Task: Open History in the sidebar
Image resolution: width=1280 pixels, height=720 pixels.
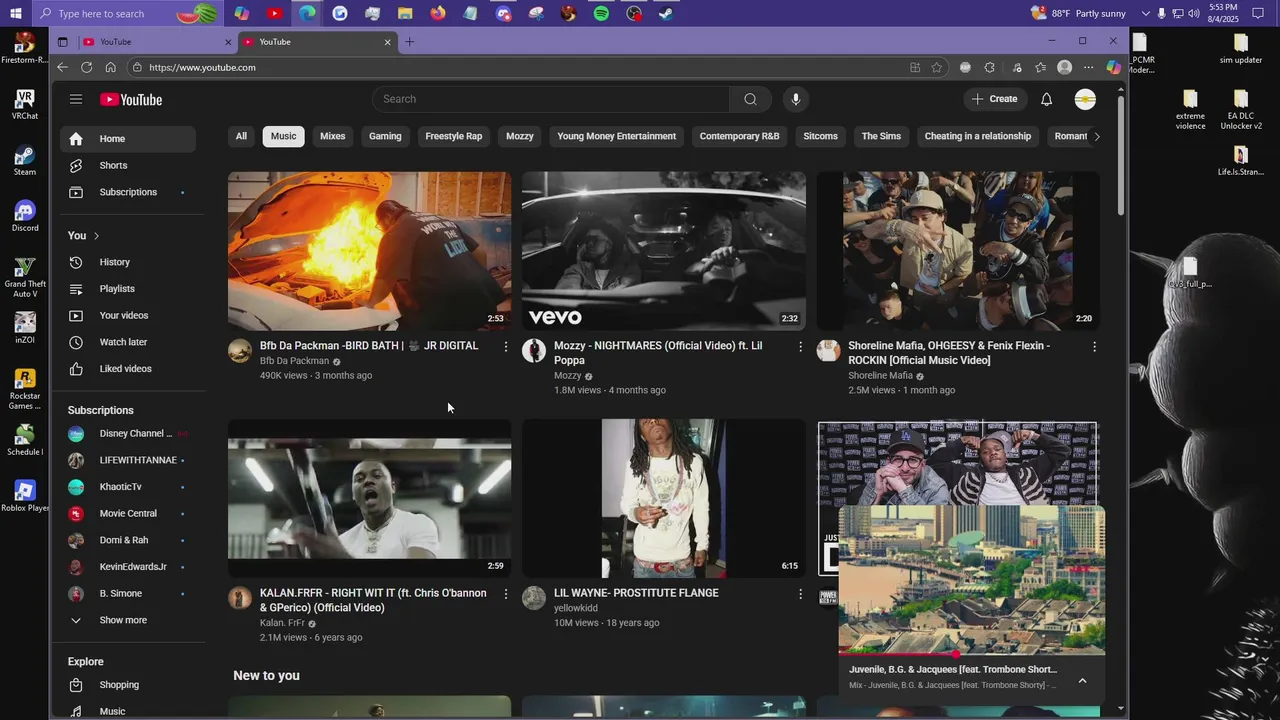Action: point(128,262)
